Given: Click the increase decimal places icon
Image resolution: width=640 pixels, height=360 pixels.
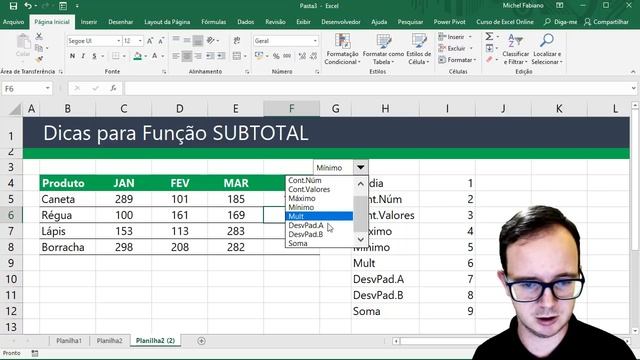Looking at the screenshot, I should click(302, 56).
